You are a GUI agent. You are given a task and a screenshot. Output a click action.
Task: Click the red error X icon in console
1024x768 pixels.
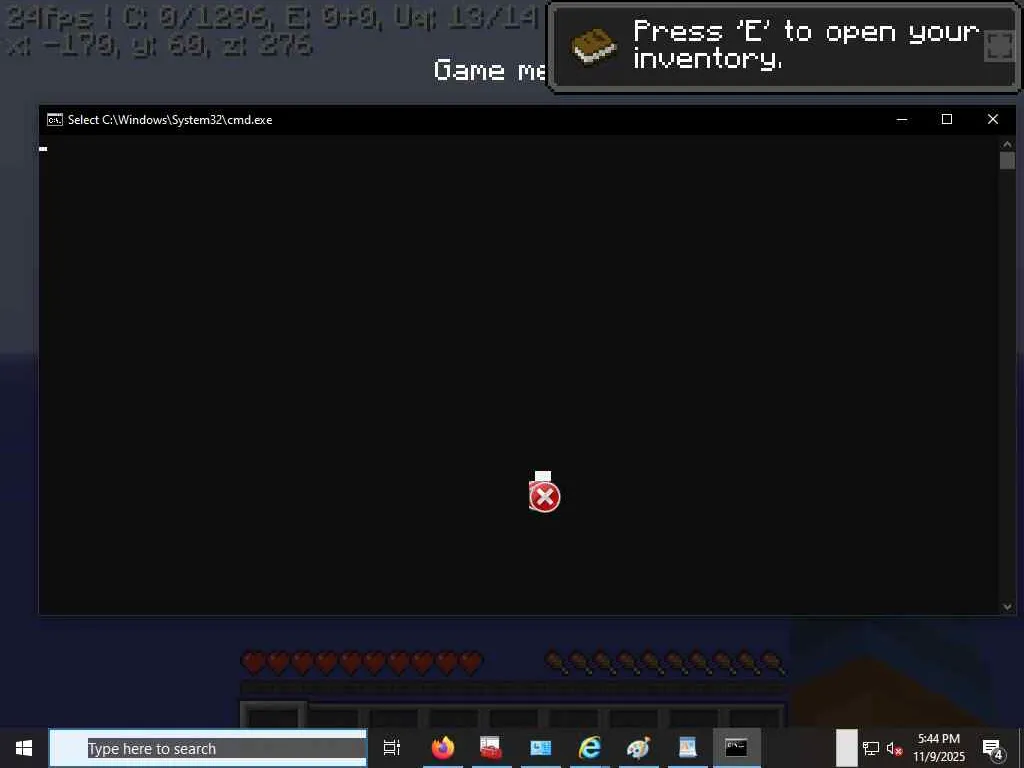pyautogui.click(x=544, y=498)
